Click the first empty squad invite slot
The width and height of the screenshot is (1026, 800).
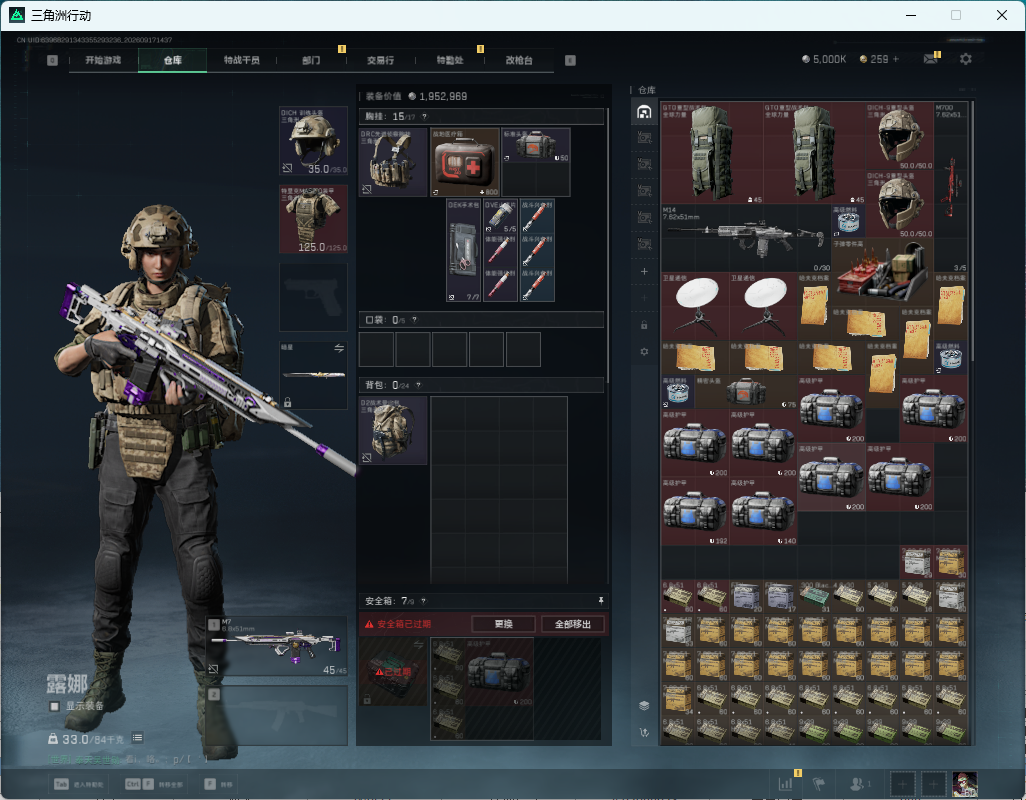(x=902, y=784)
